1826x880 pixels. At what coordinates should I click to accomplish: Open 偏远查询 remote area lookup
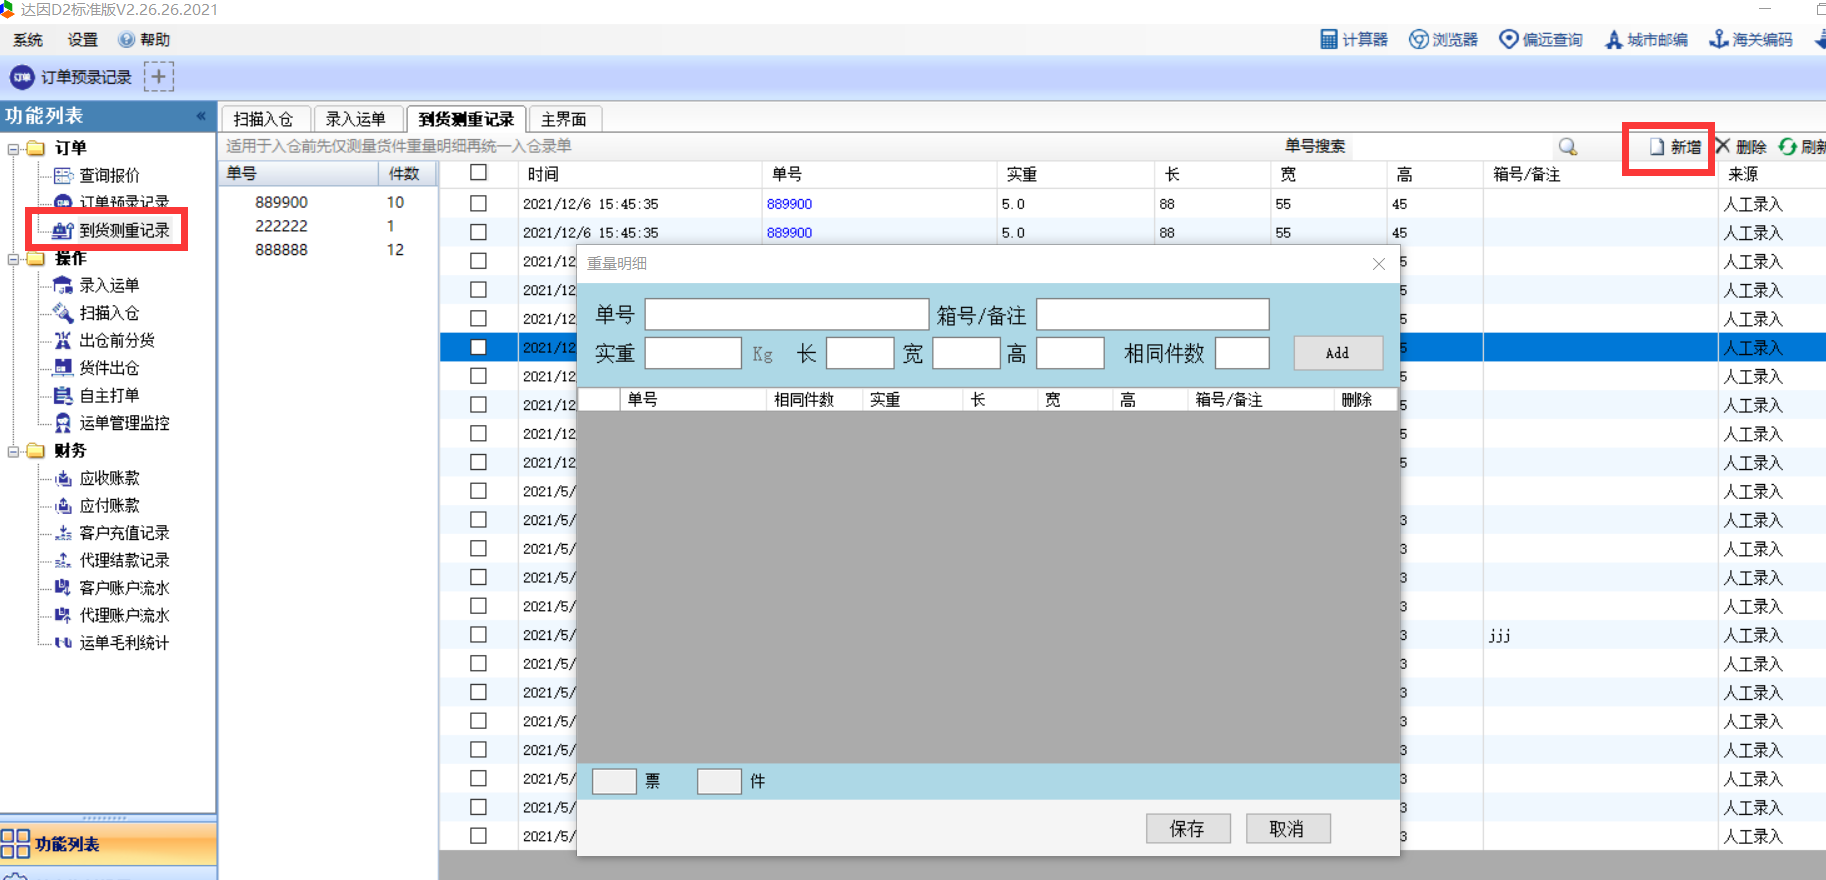(1540, 40)
